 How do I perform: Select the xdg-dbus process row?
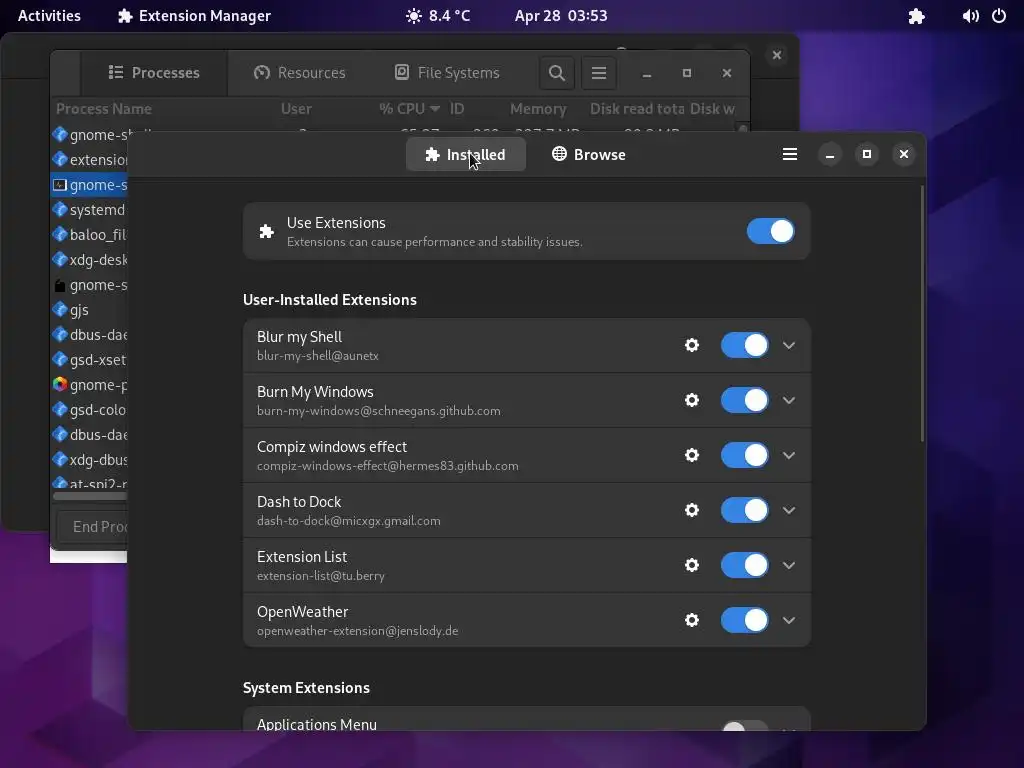pyautogui.click(x=89, y=459)
